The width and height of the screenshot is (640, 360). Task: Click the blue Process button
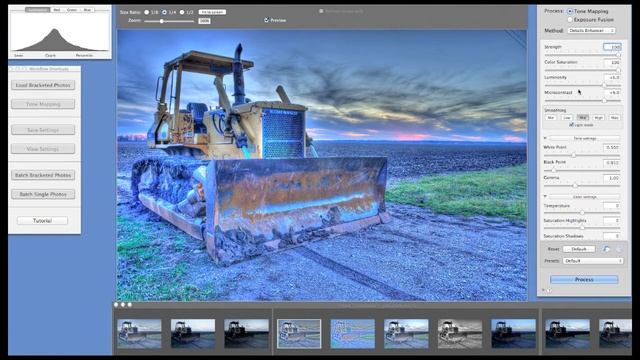[x=584, y=280]
